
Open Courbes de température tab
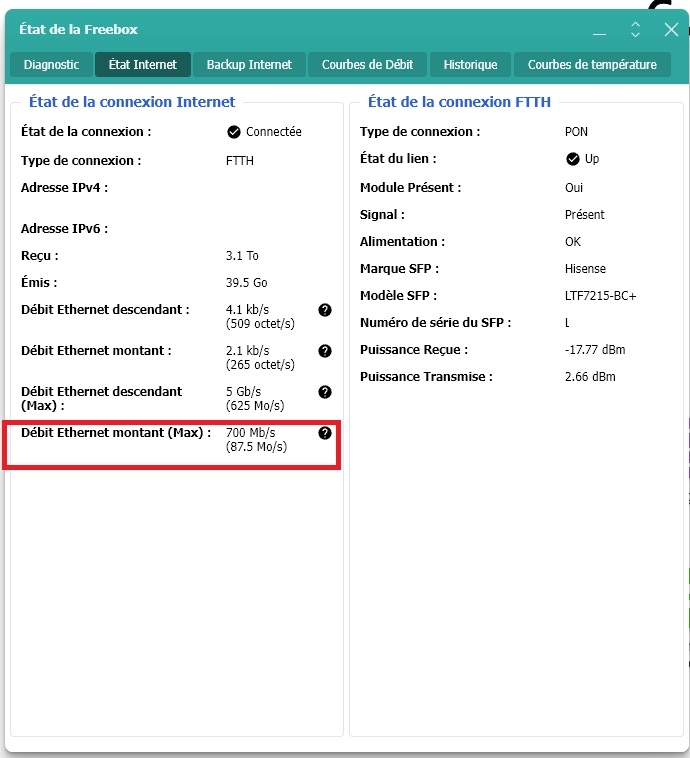[592, 65]
